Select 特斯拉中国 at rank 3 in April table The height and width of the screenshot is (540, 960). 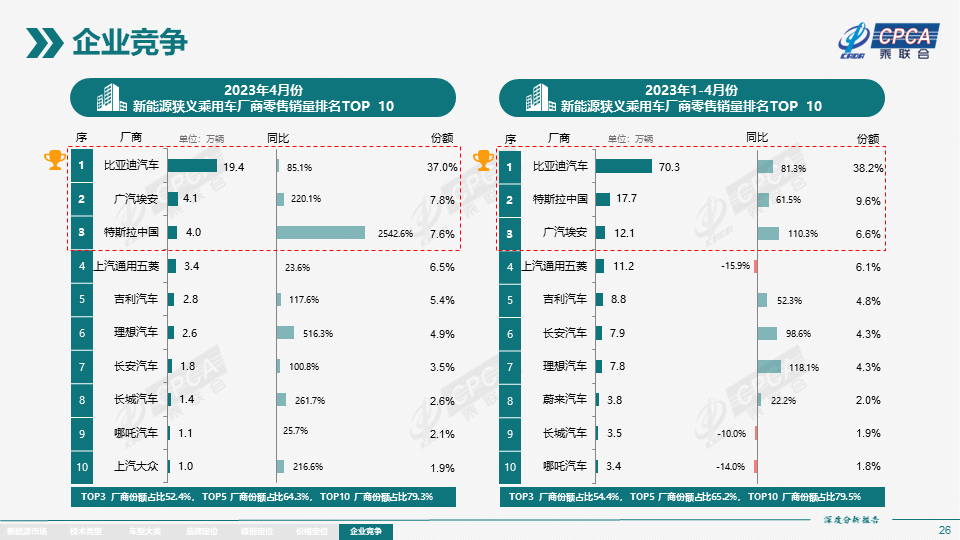(x=131, y=232)
